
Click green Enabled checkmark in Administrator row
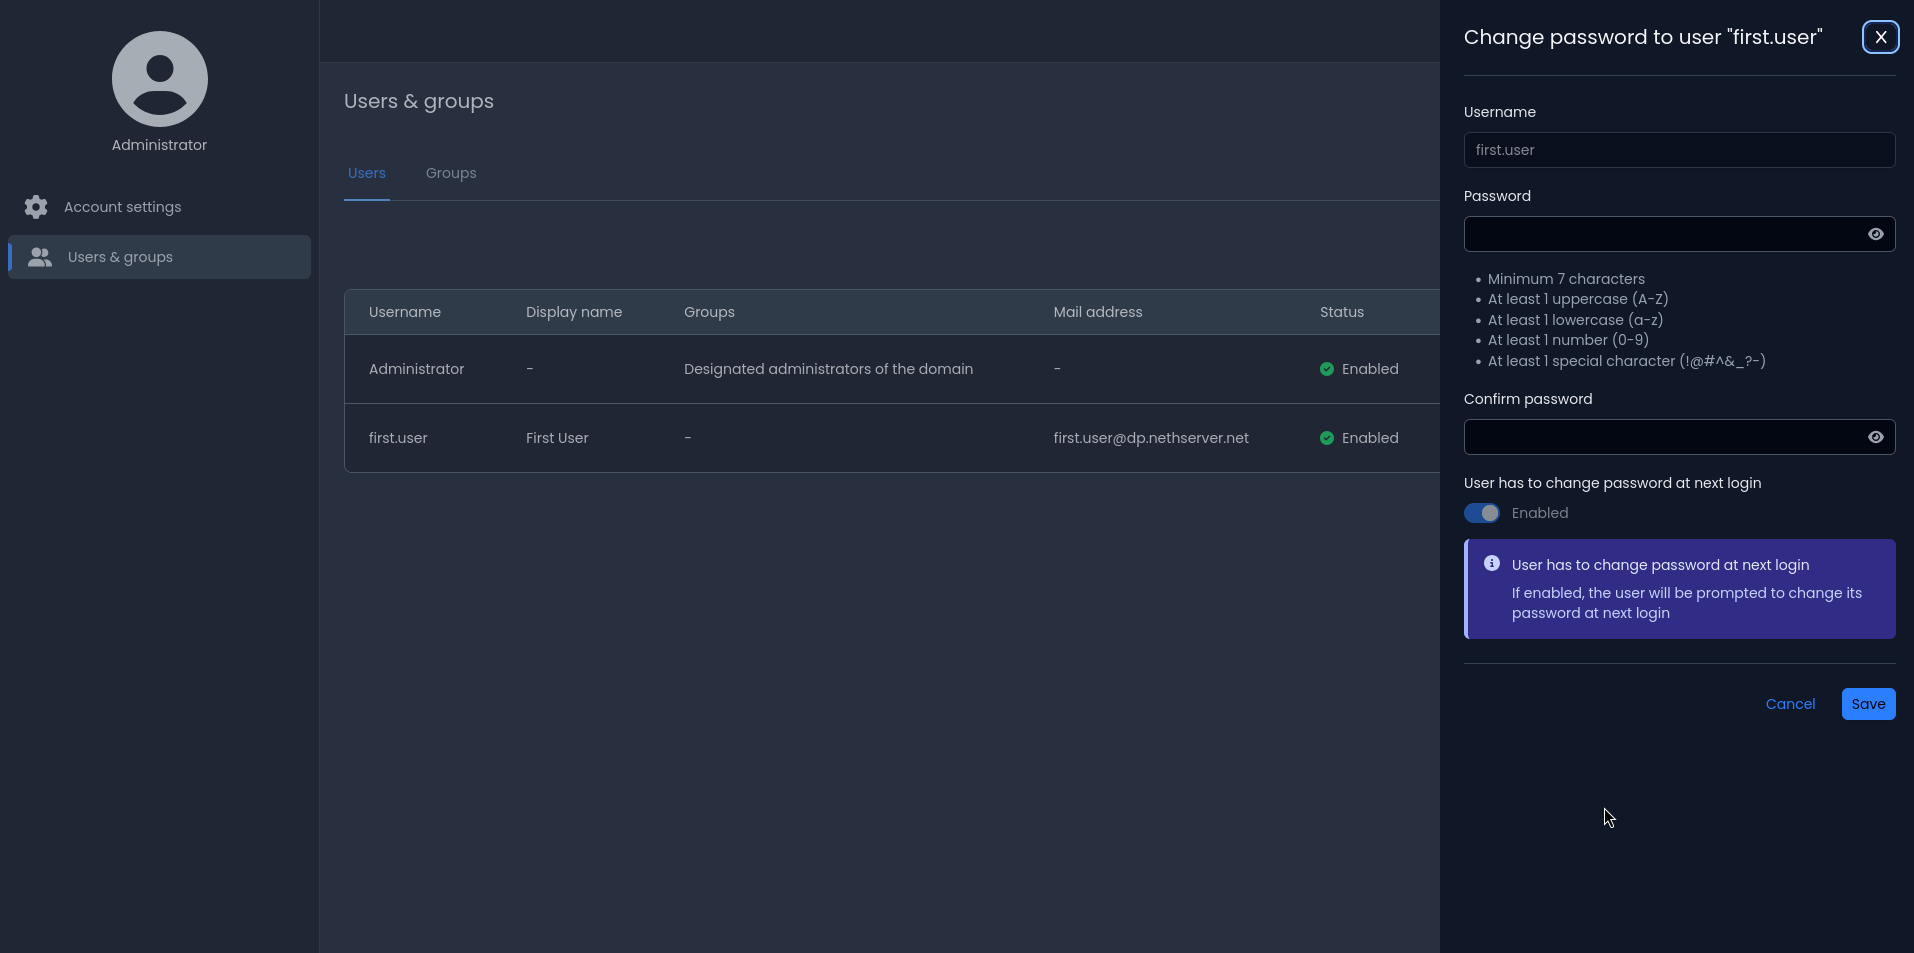click(x=1326, y=369)
